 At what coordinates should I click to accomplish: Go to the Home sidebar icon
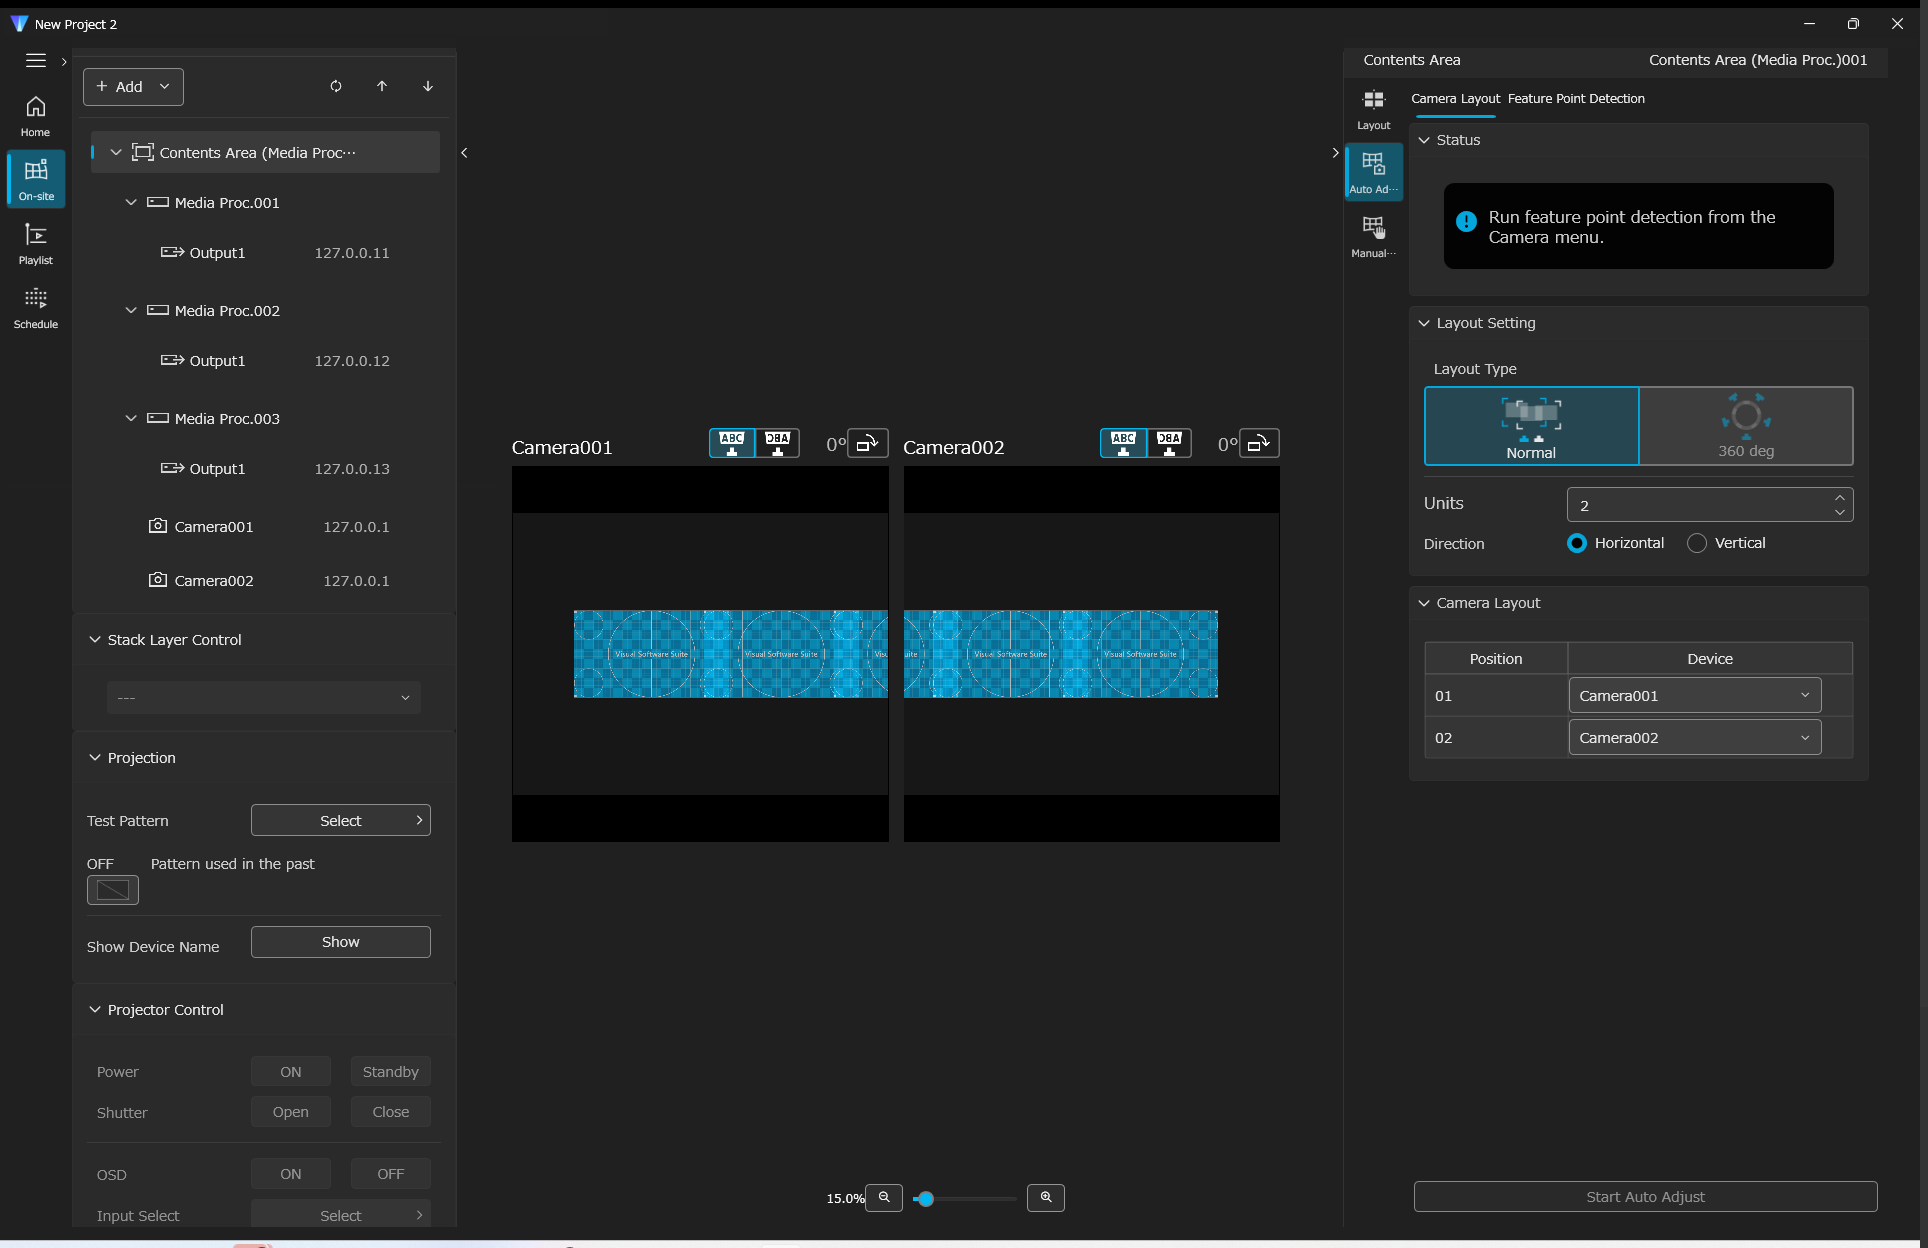coord(36,115)
